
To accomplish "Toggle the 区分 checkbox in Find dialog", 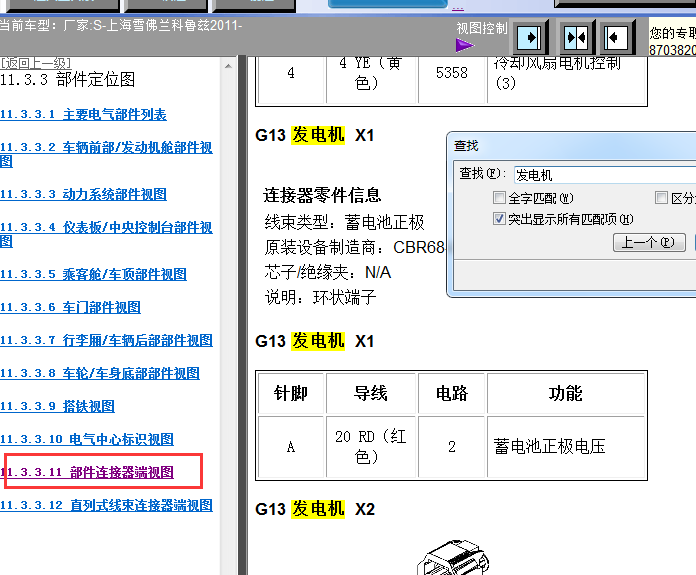I will tap(661, 198).
